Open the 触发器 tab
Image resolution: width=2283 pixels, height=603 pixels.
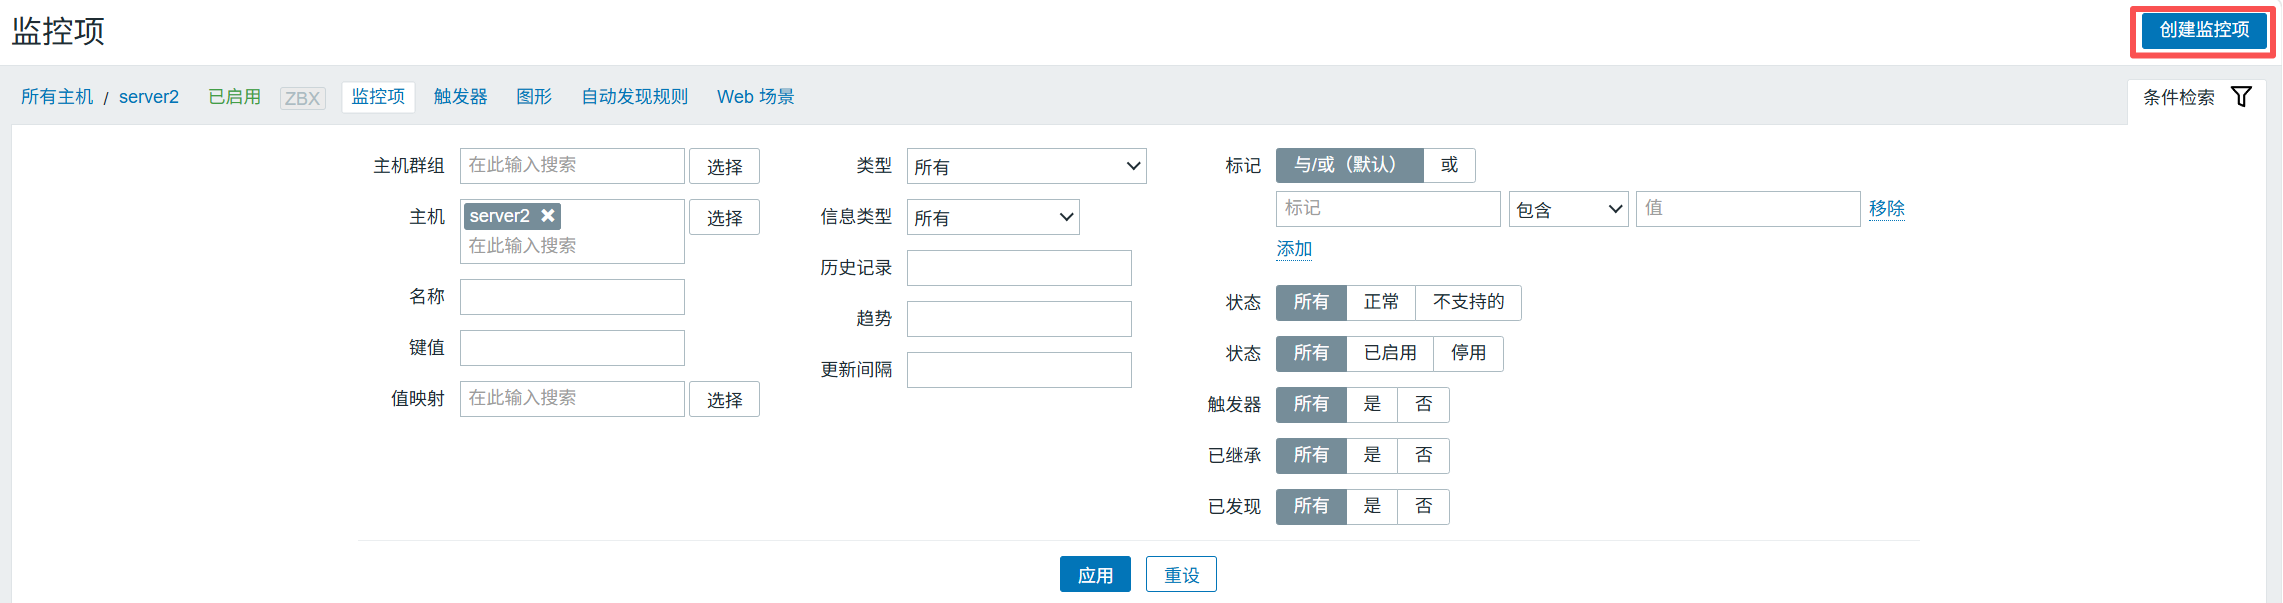tap(460, 97)
